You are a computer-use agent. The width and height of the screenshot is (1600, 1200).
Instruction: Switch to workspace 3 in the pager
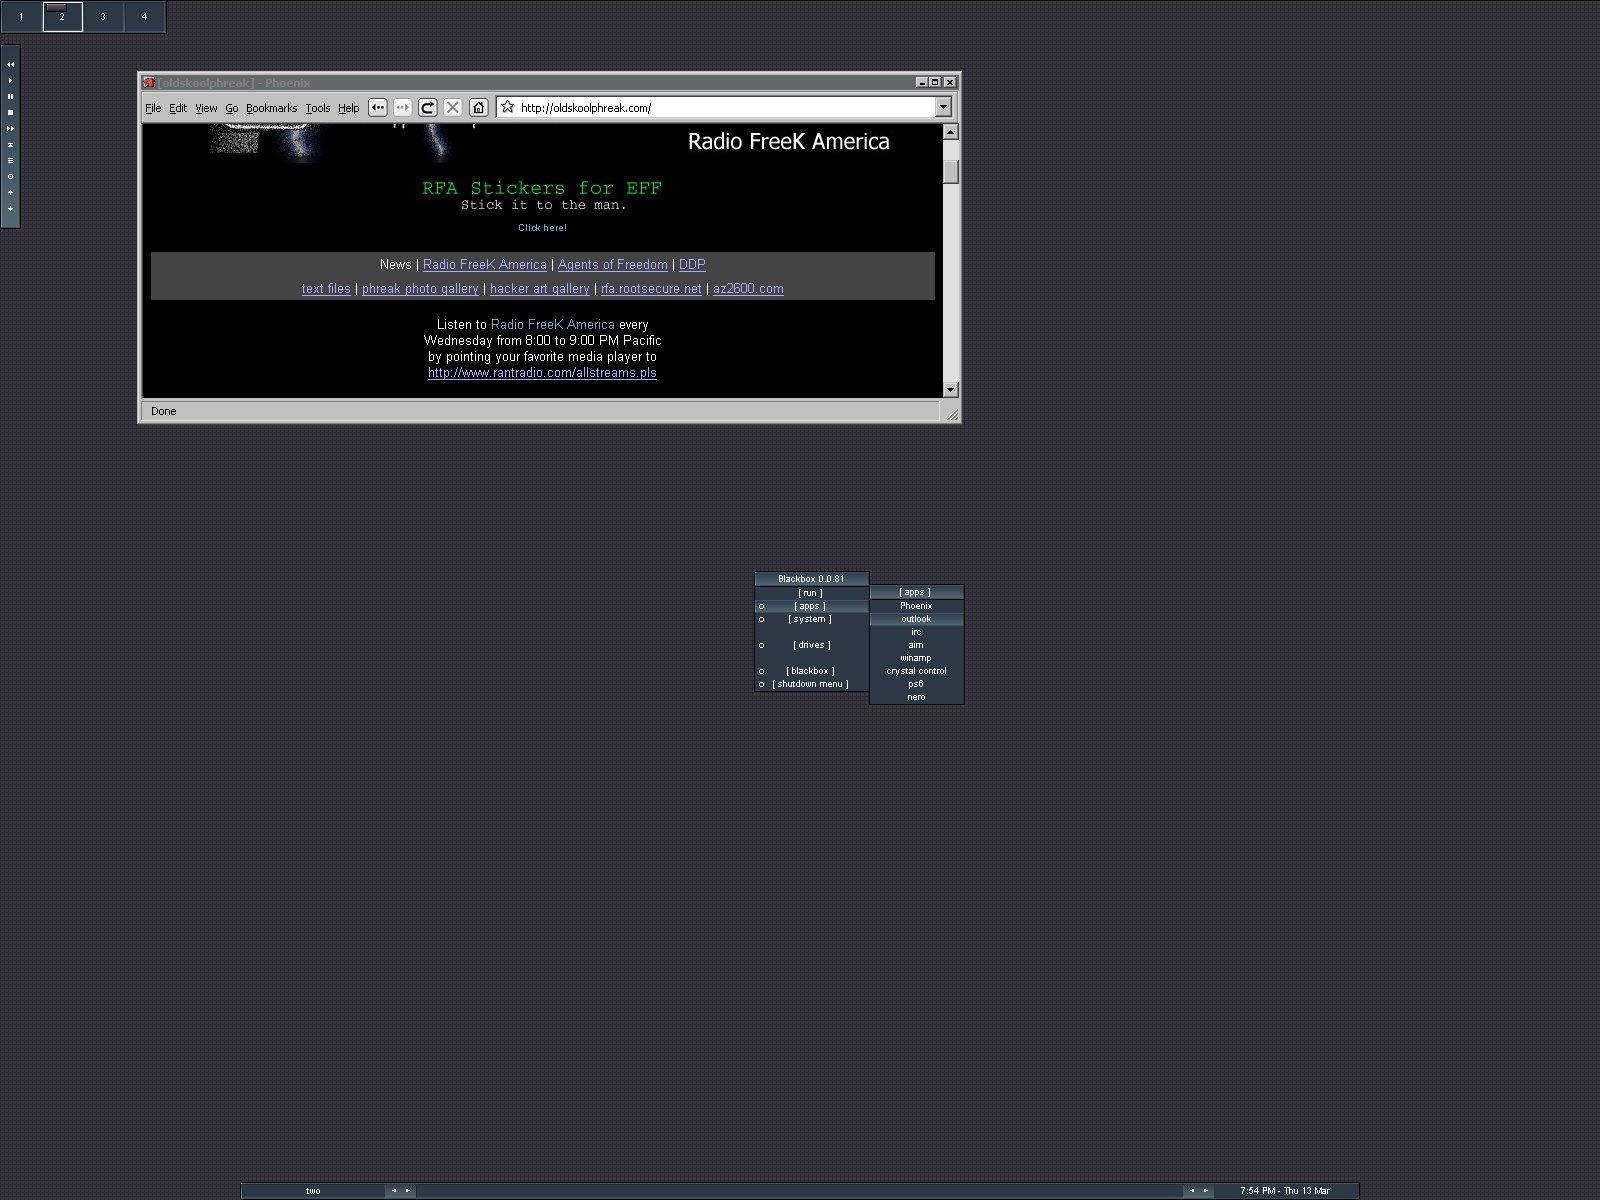[103, 16]
